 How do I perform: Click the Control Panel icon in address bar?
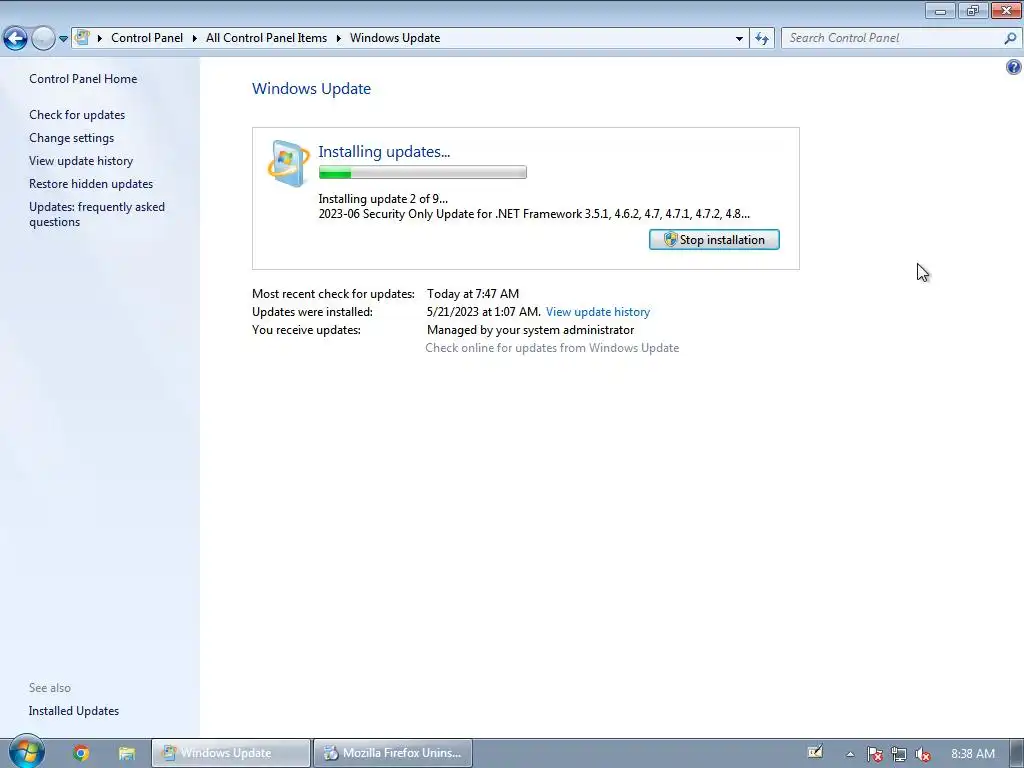[82, 38]
